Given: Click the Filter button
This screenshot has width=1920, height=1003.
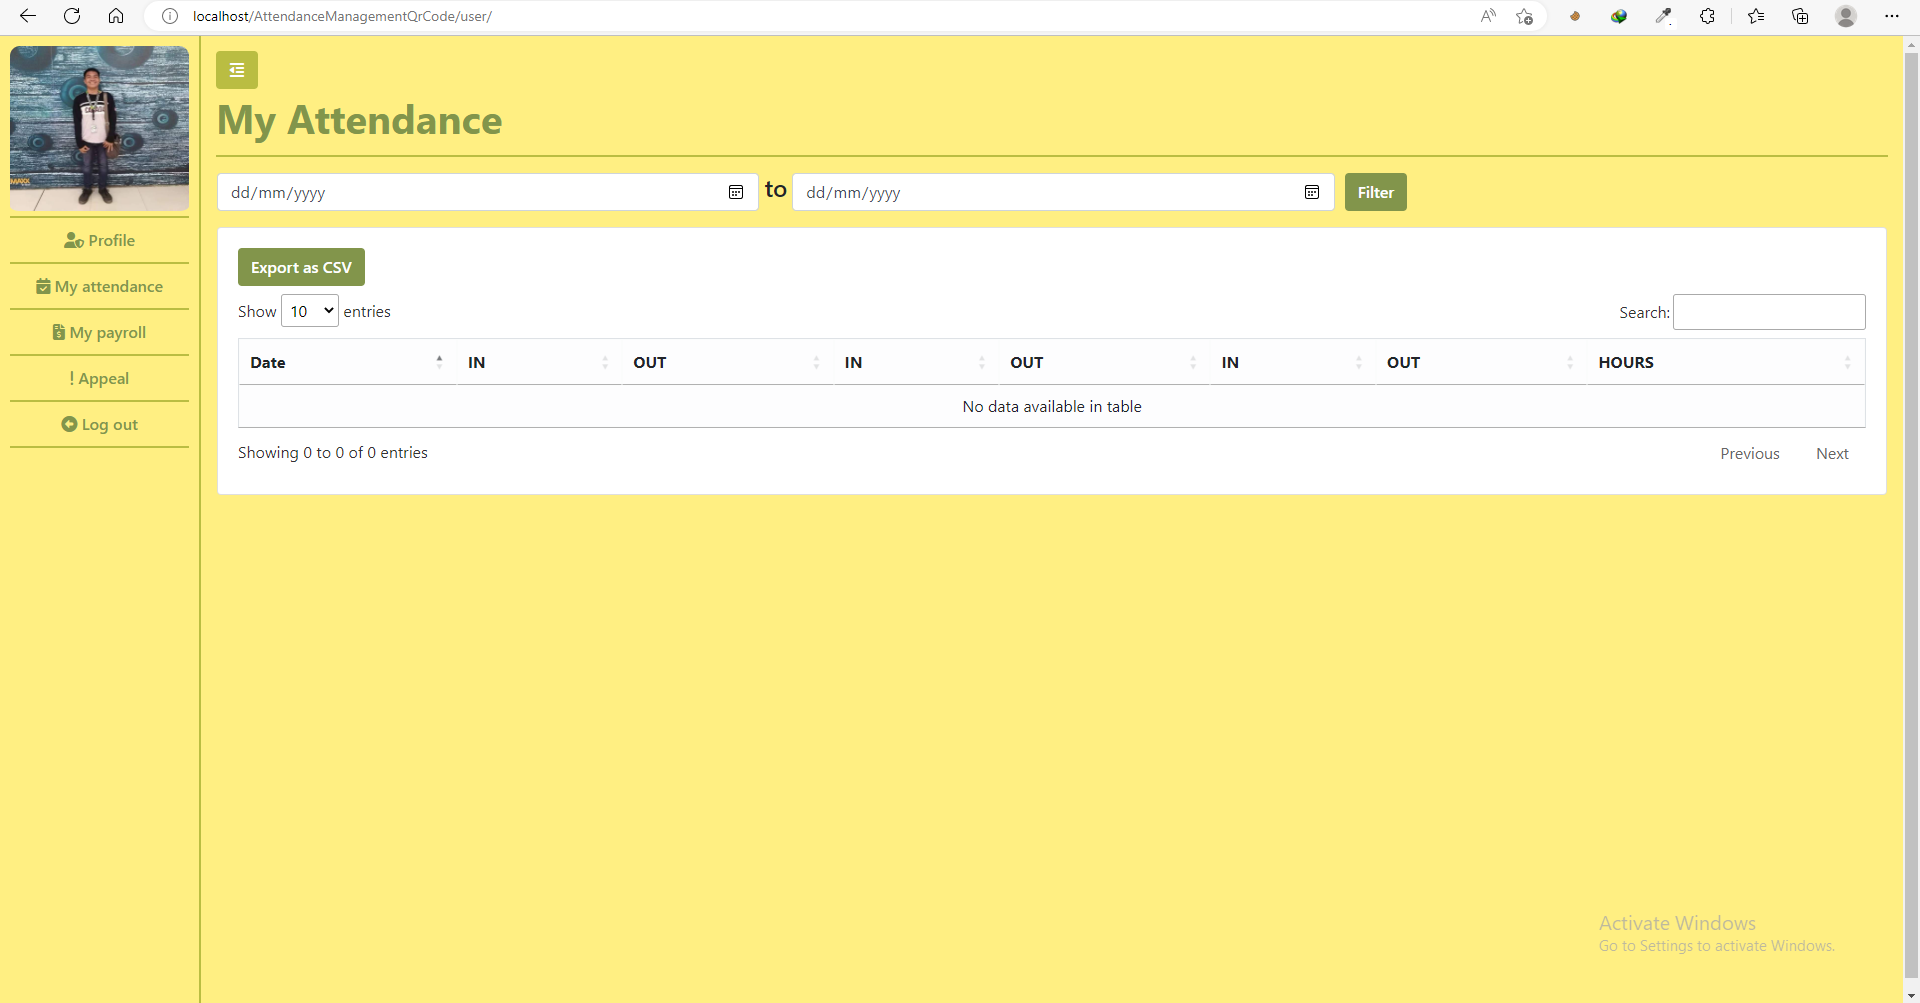Looking at the screenshot, I should click(x=1375, y=192).
